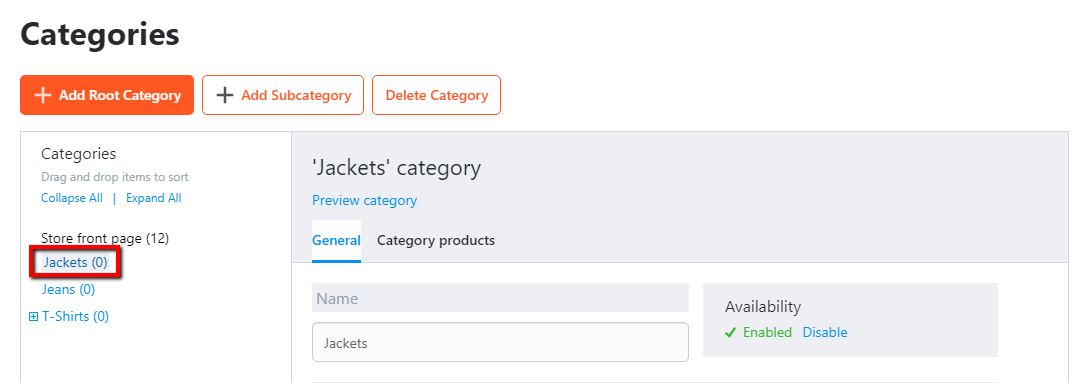Click the Delete Category button

pos(436,95)
